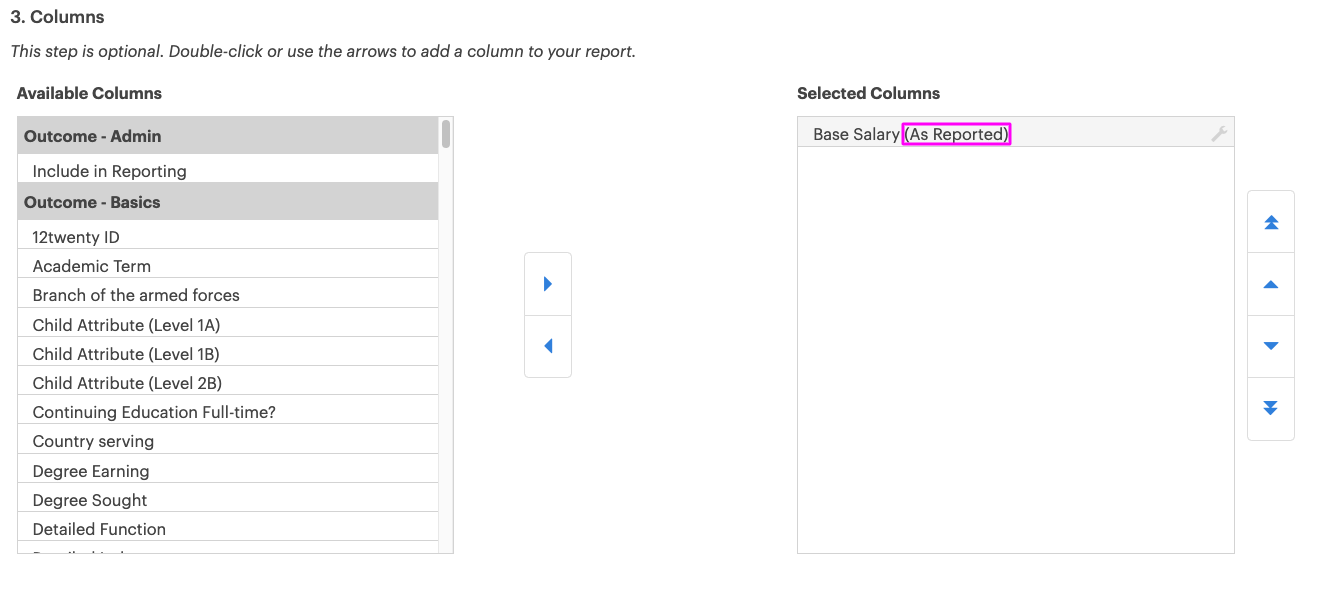Select Base Salary (As Reported) column

(910, 134)
